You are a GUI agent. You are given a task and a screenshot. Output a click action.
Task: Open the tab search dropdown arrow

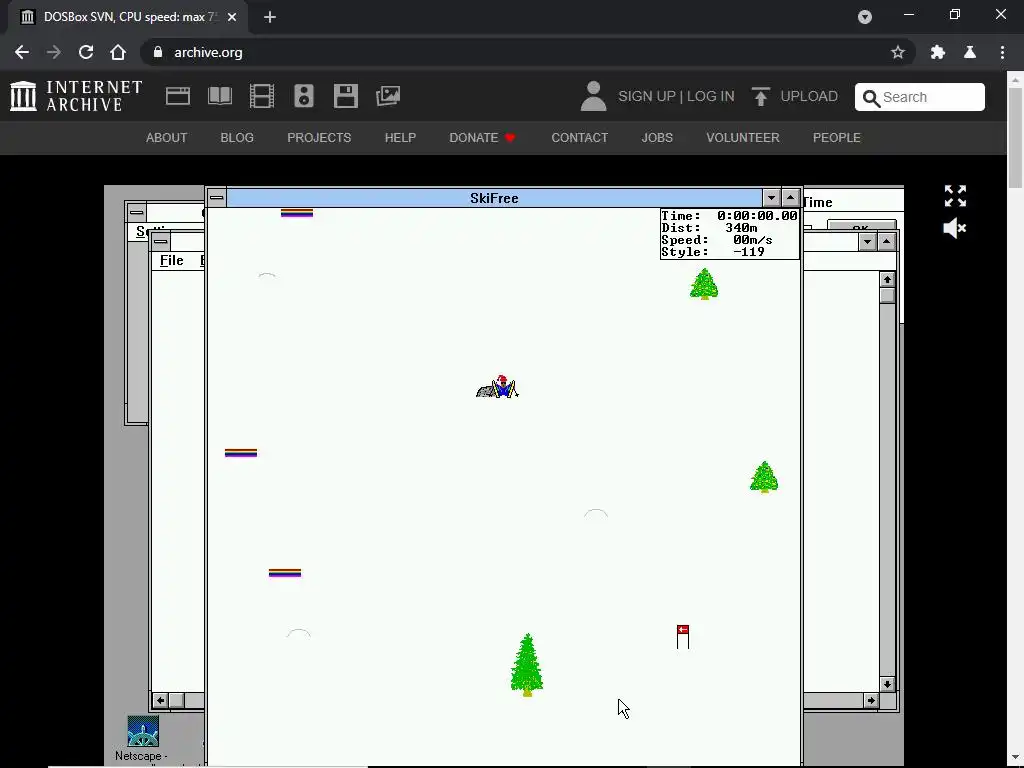(865, 17)
